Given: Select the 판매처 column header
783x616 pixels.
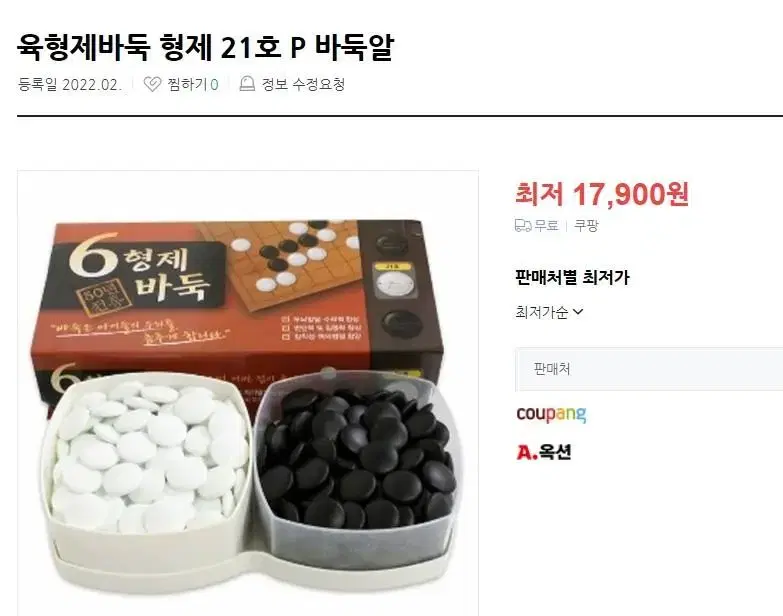Looking at the screenshot, I should coord(552,369).
